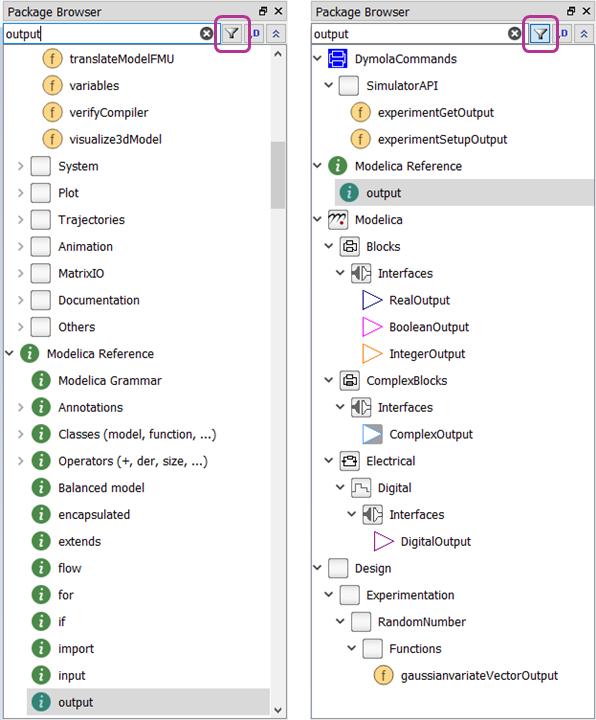596x720 pixels.
Task: Collapse Interfaces under ComplexBlocks
Action: click(x=340, y=407)
